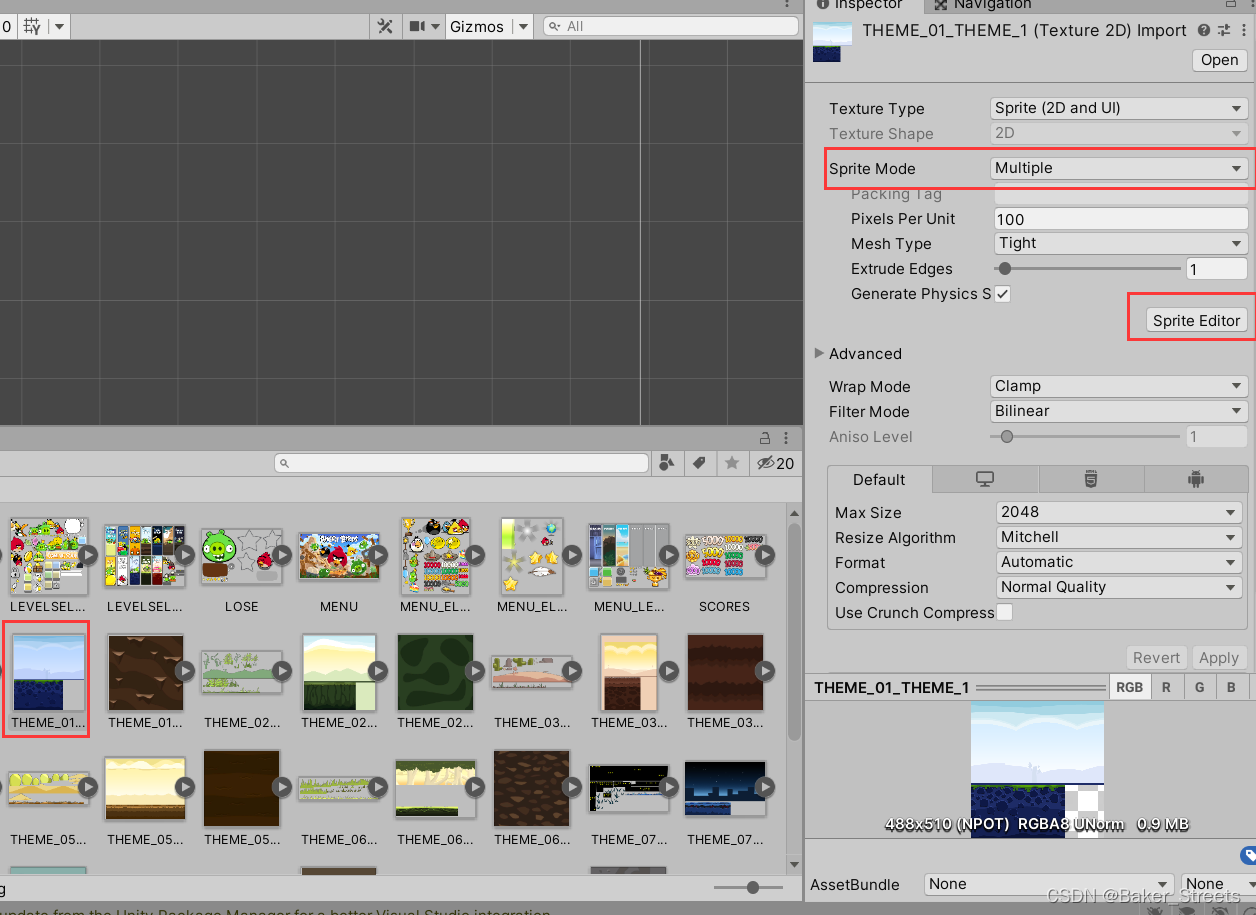Viewport: 1256px width, 915px height.
Task: Open the Filter Mode dropdown
Action: tap(1118, 411)
